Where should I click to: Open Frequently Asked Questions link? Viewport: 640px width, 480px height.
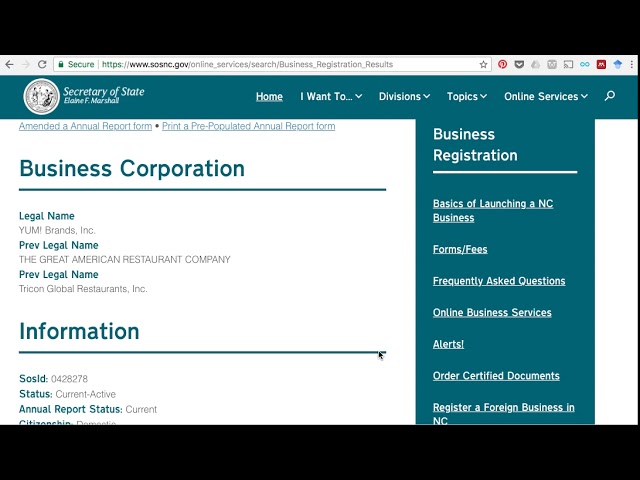coord(499,281)
